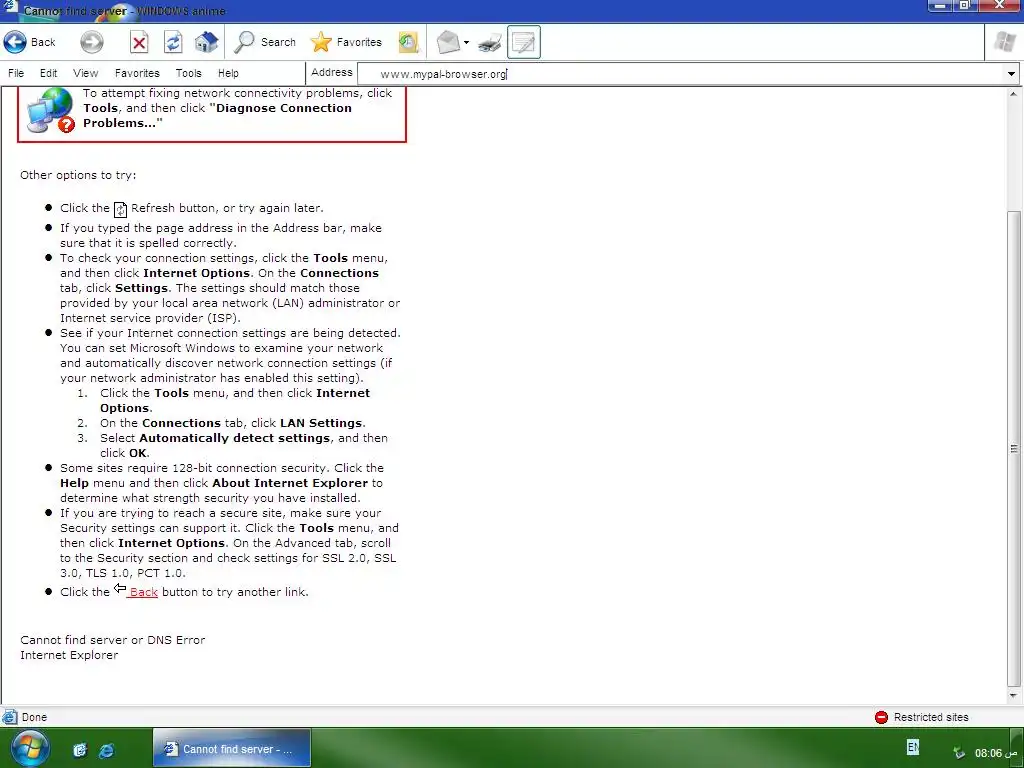1024x768 pixels.
Task: Select the Cannot find server taskbar button
Action: 231,748
